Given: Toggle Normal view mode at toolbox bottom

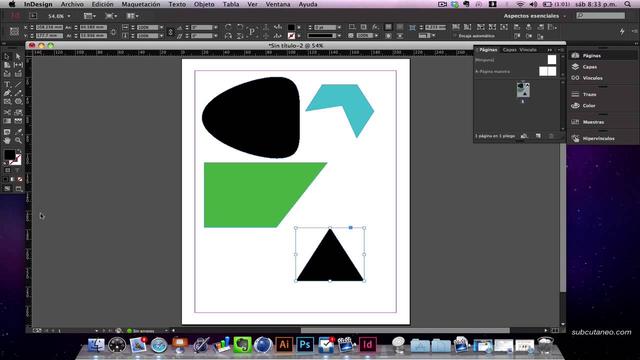Looking at the screenshot, I should point(7,188).
